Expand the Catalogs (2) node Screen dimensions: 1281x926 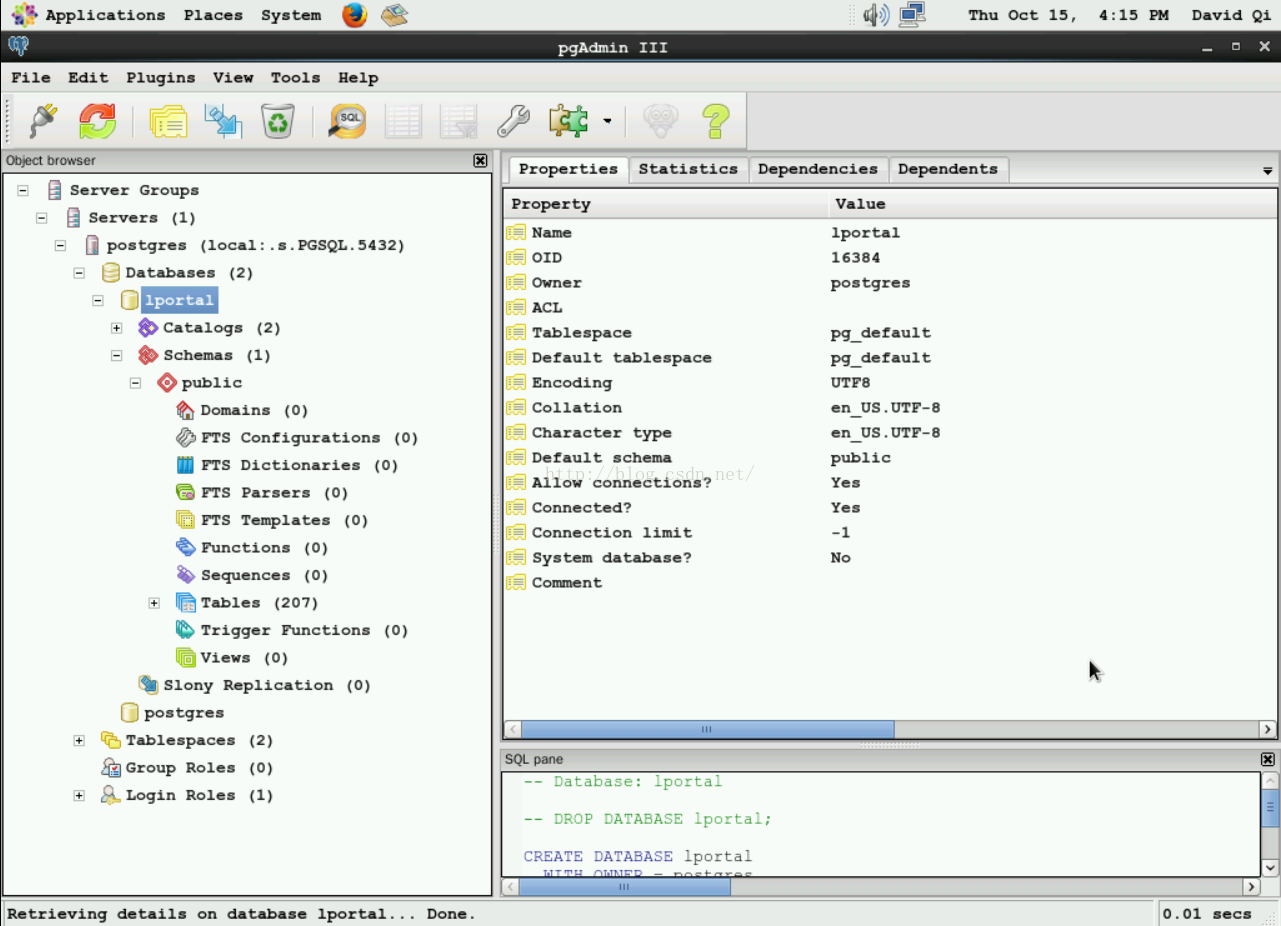[x=116, y=328]
